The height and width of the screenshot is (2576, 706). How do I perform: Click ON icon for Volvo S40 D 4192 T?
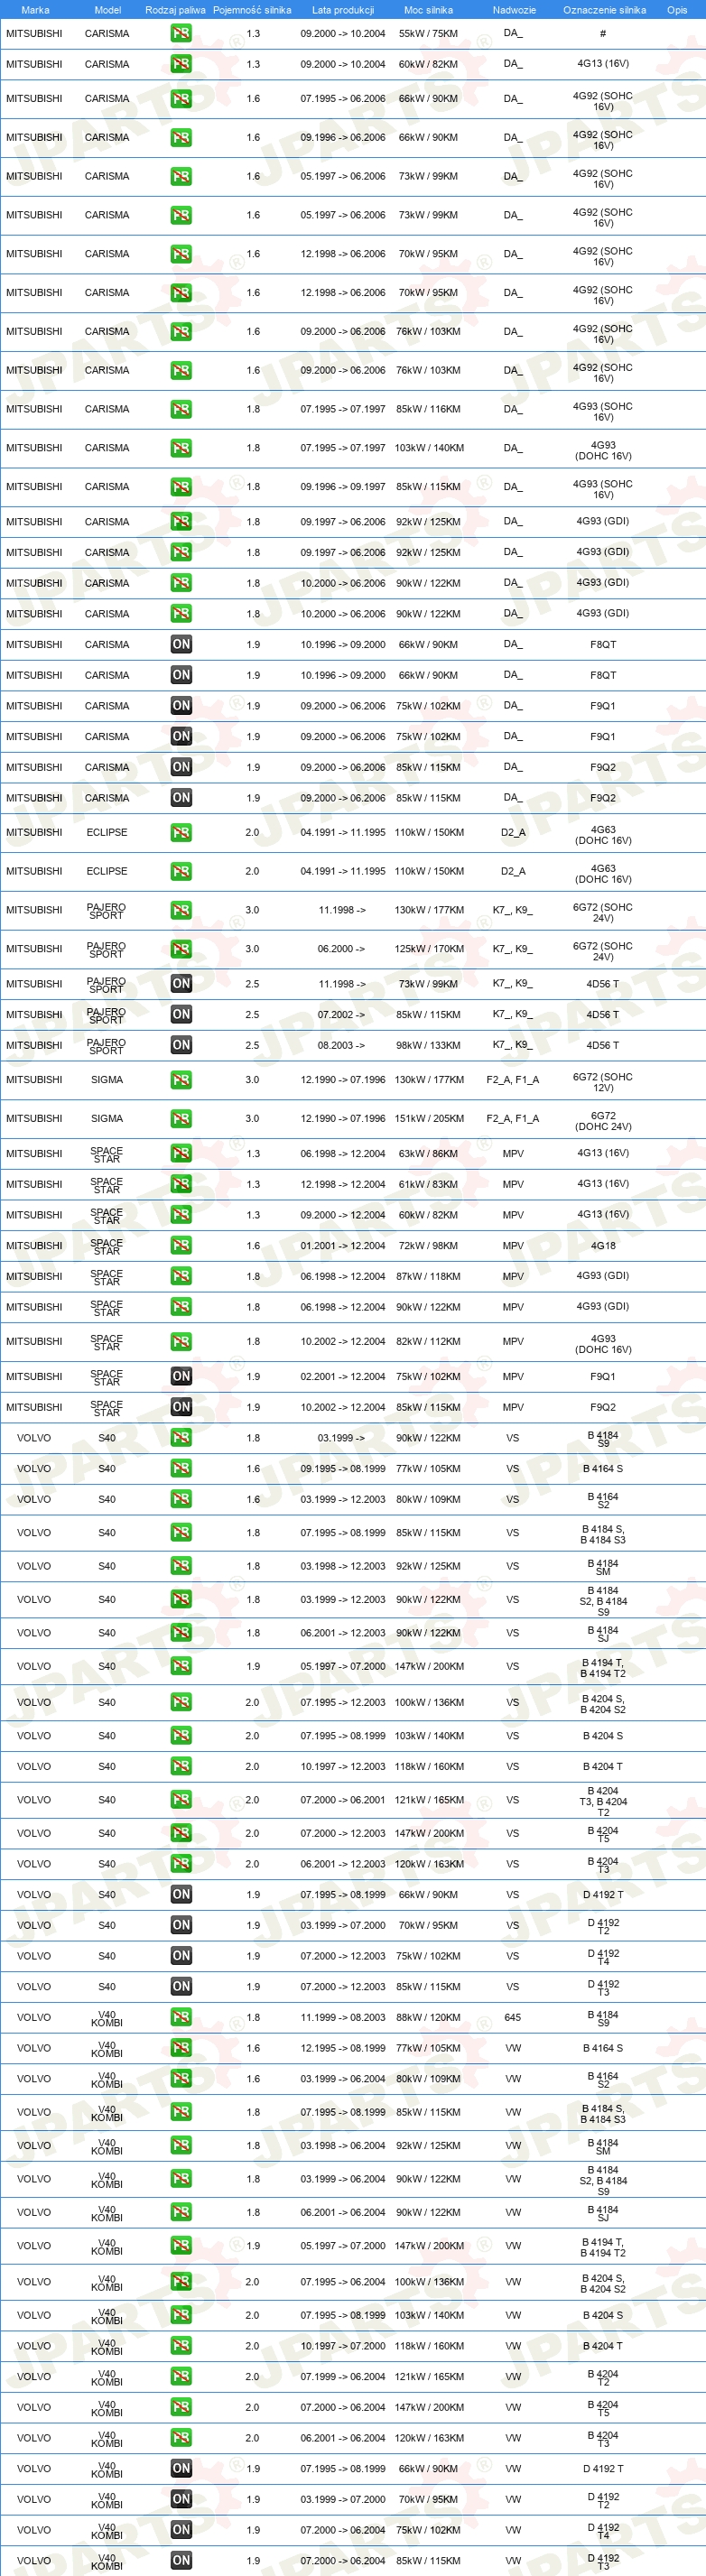click(181, 1895)
